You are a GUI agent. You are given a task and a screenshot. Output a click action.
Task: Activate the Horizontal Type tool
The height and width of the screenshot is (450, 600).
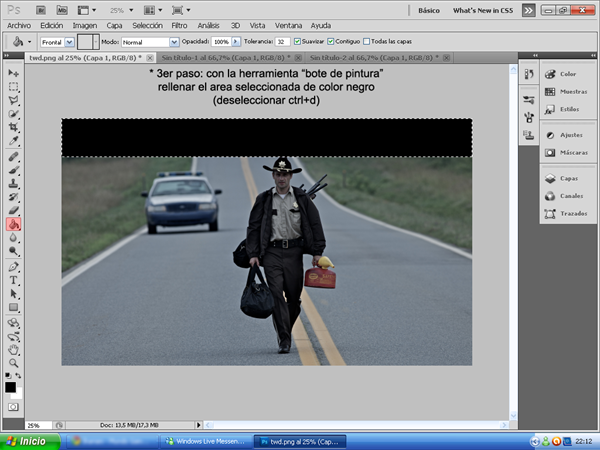14,281
